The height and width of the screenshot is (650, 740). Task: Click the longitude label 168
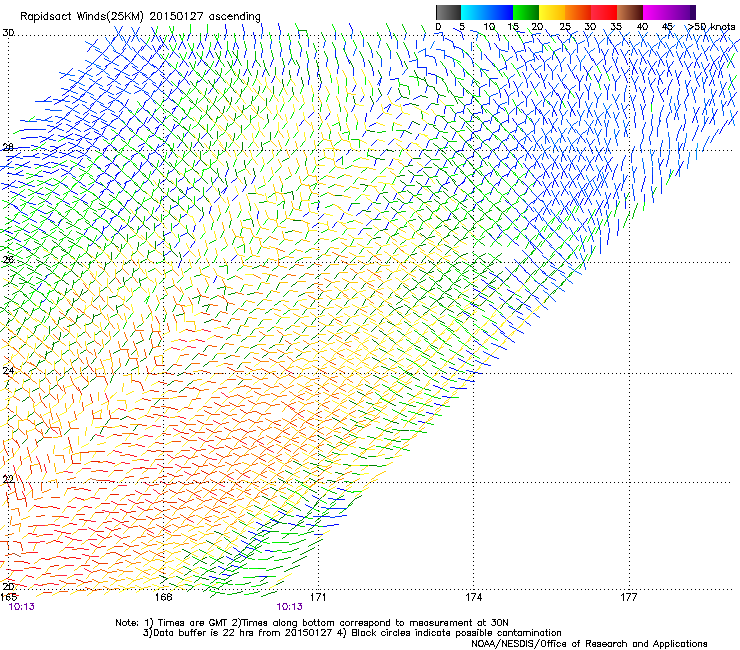point(163,597)
